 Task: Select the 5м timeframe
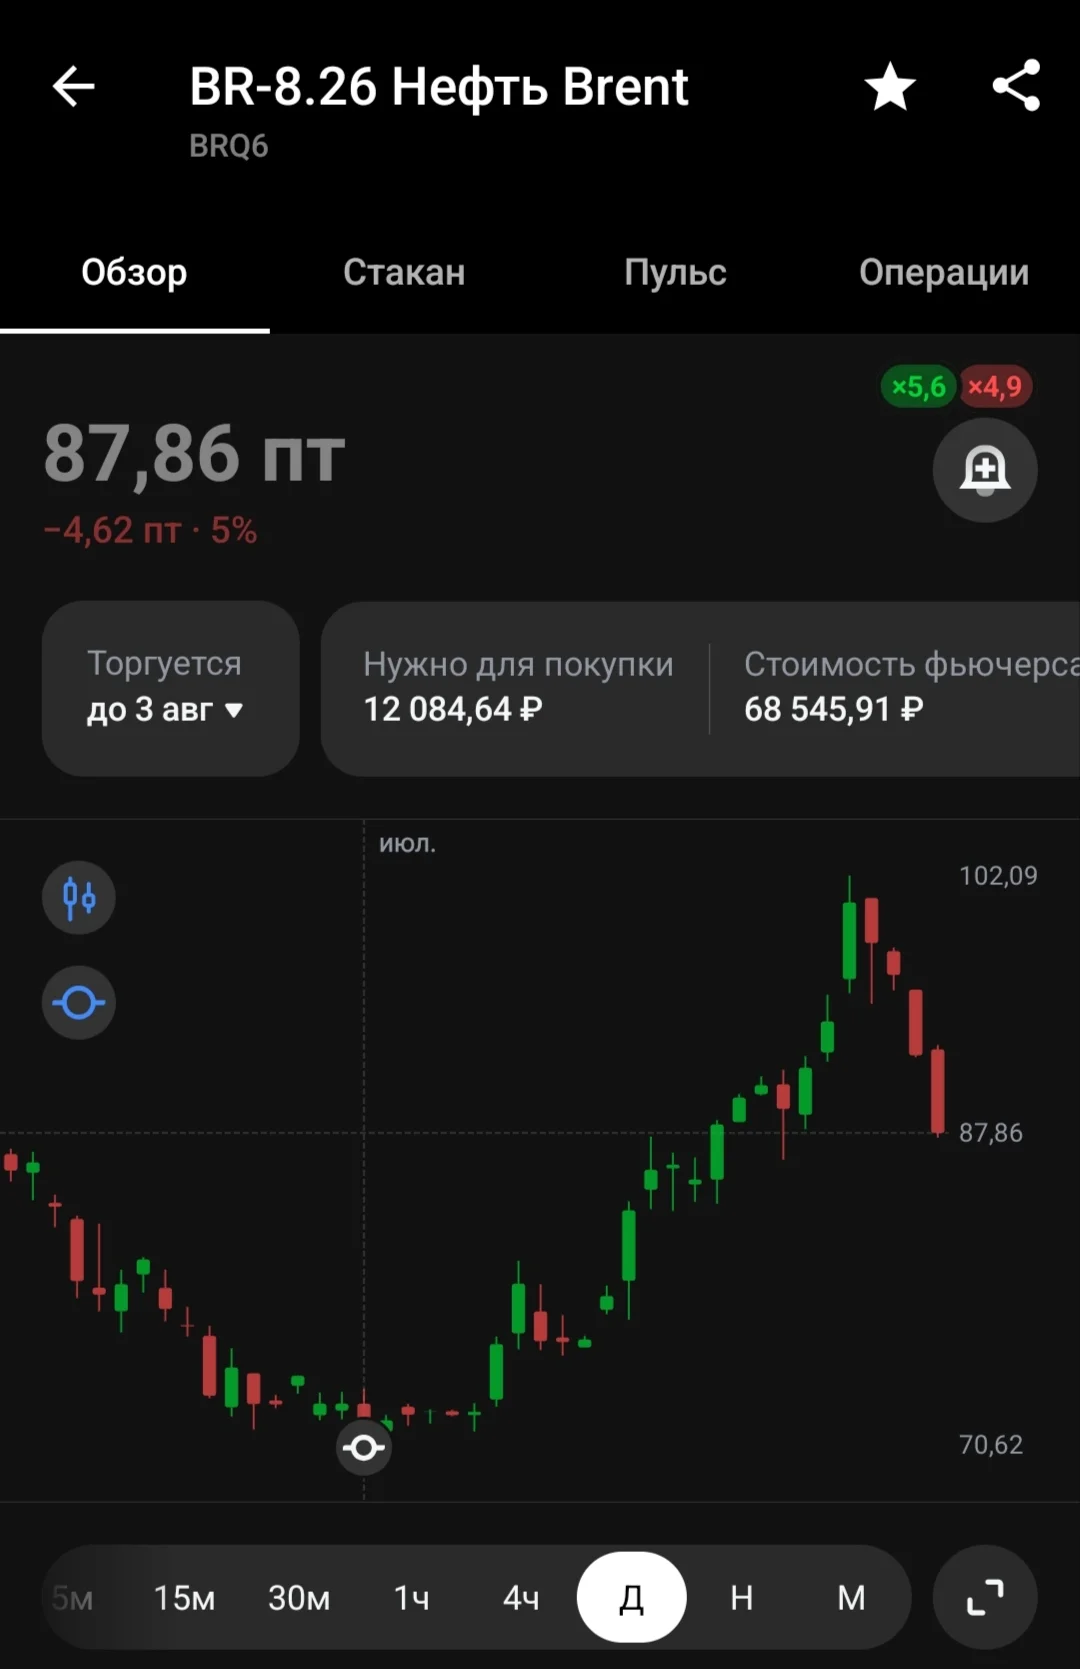point(72,1598)
